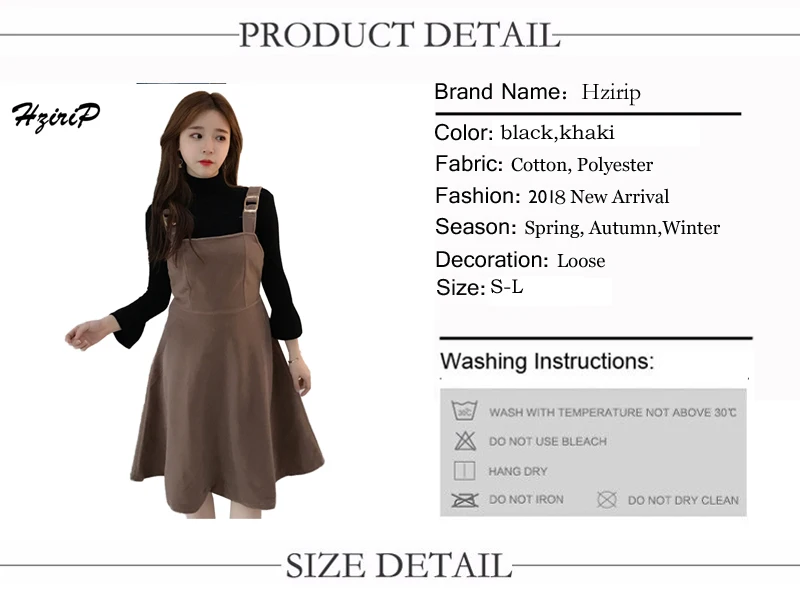
Task: Click the PRODUCT DETAIL heading
Action: 399,35
